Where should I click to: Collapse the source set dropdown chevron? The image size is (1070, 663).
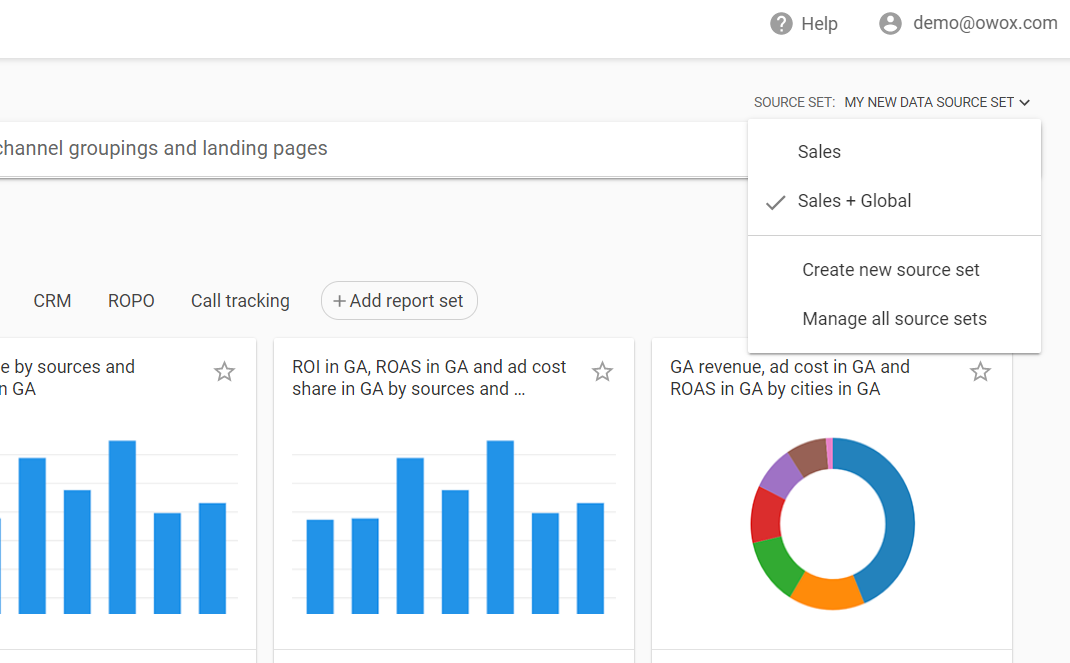point(1024,103)
